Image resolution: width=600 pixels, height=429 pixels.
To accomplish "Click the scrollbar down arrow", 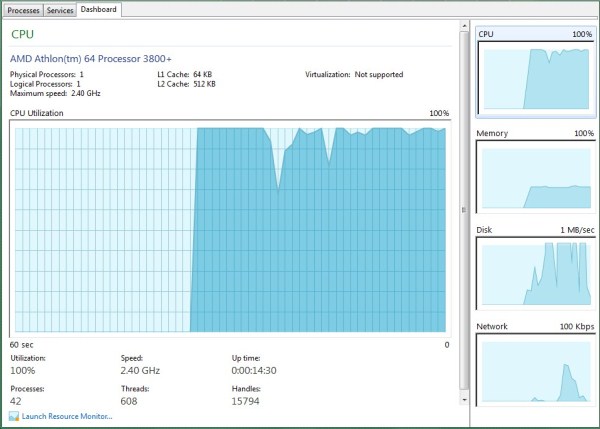I will pos(464,400).
